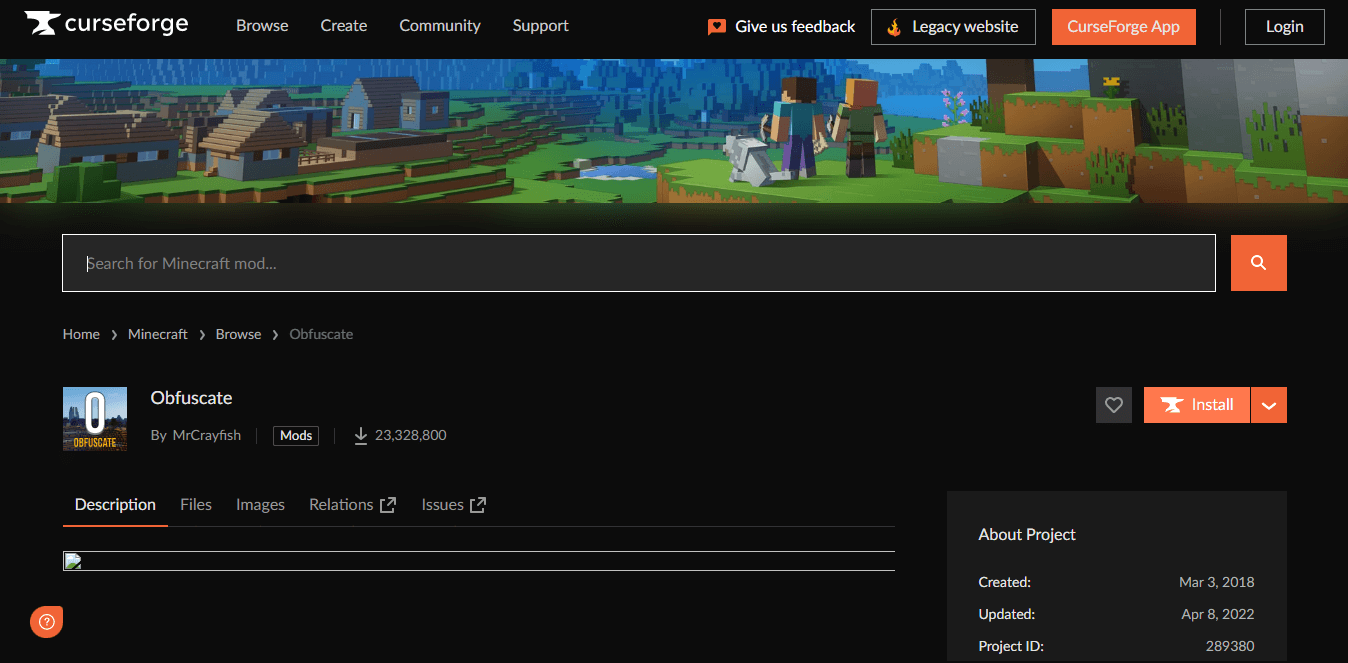1348x663 pixels.
Task: Click the Obfuscate mod thumbnail image
Action: click(x=95, y=419)
